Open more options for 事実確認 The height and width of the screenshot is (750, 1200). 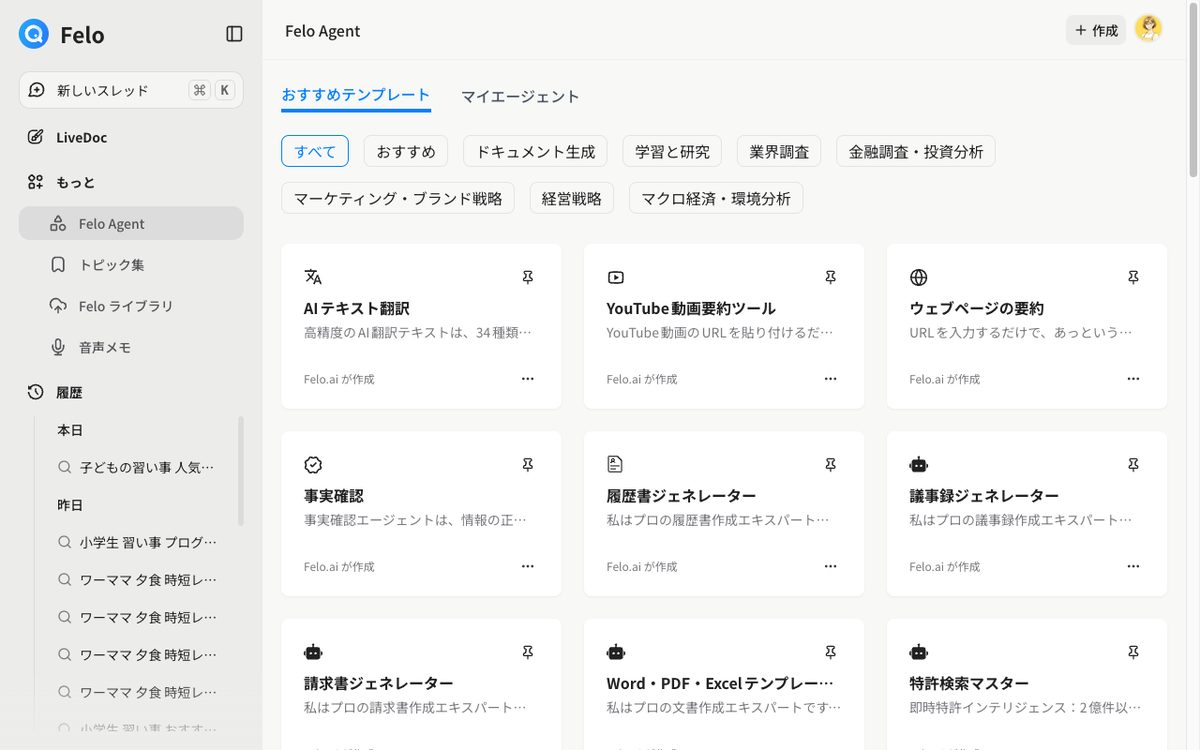point(528,566)
